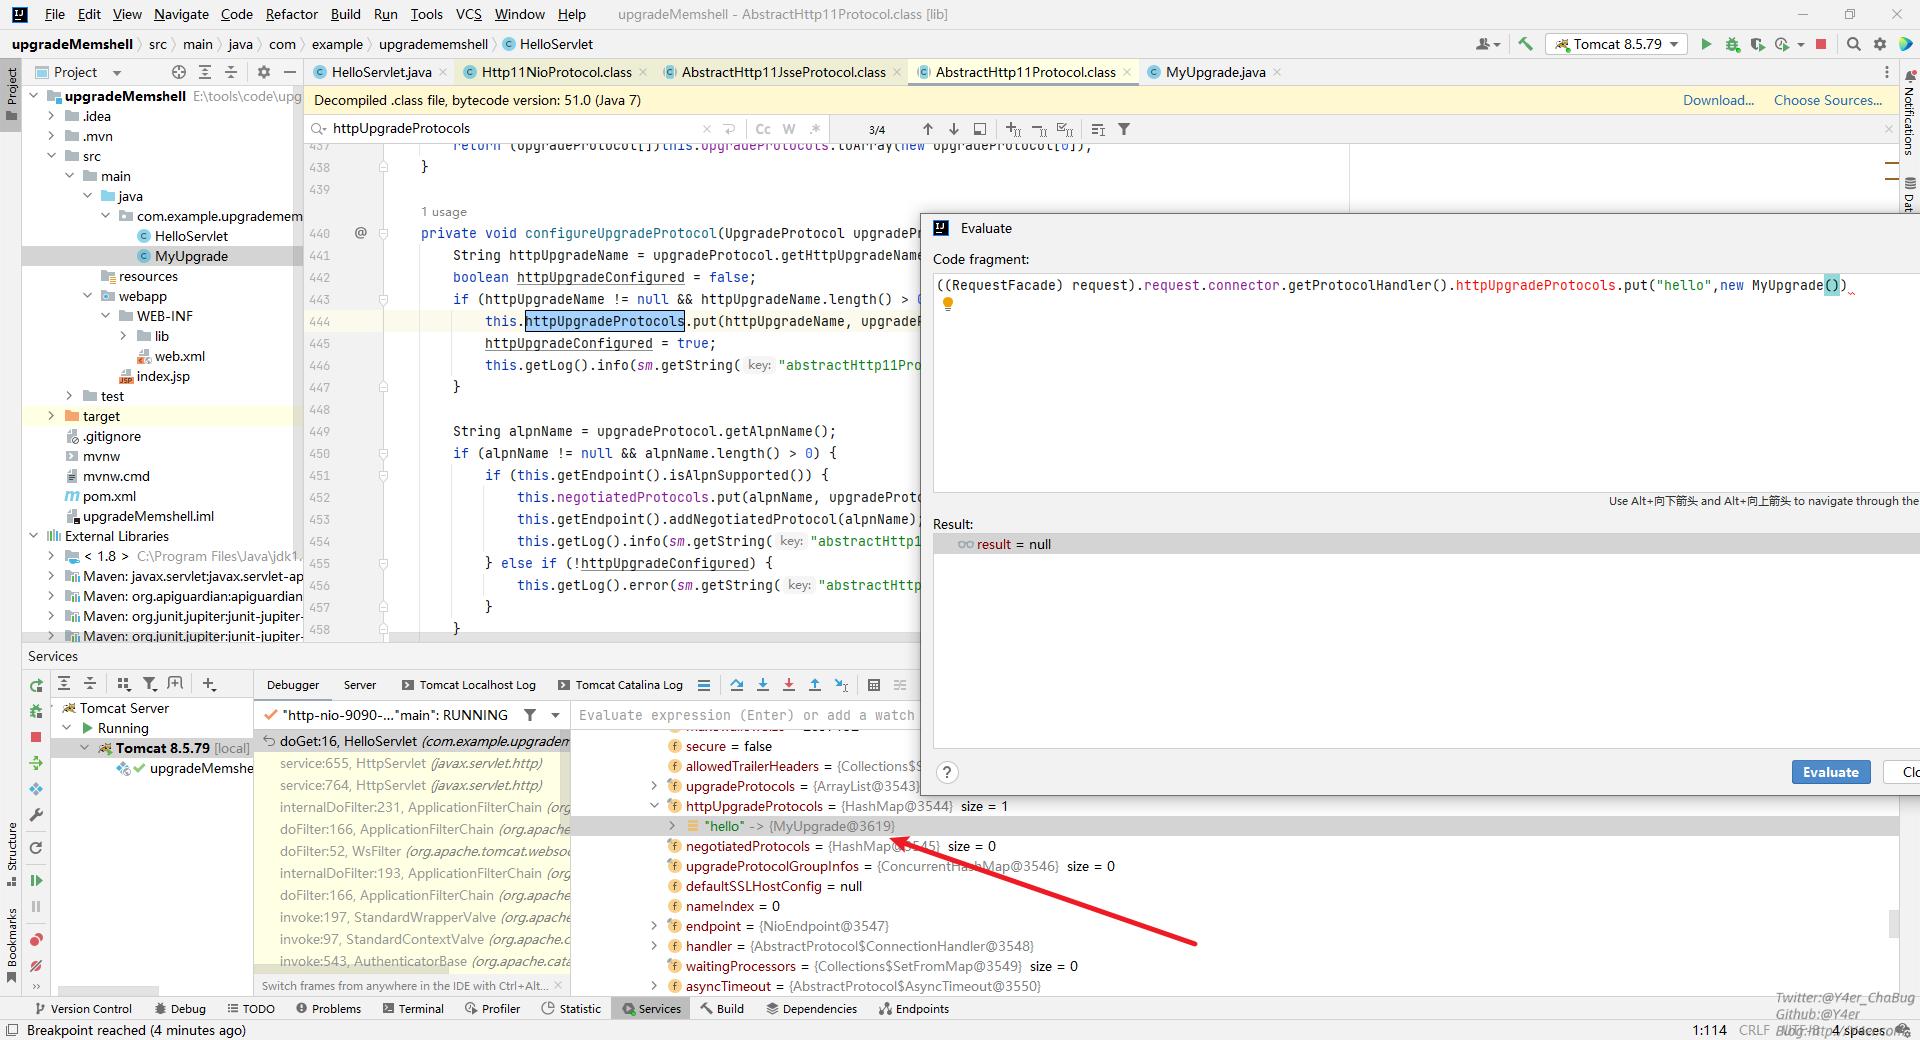Click Step Into debugger arrow
1920x1040 pixels.
tap(763, 685)
